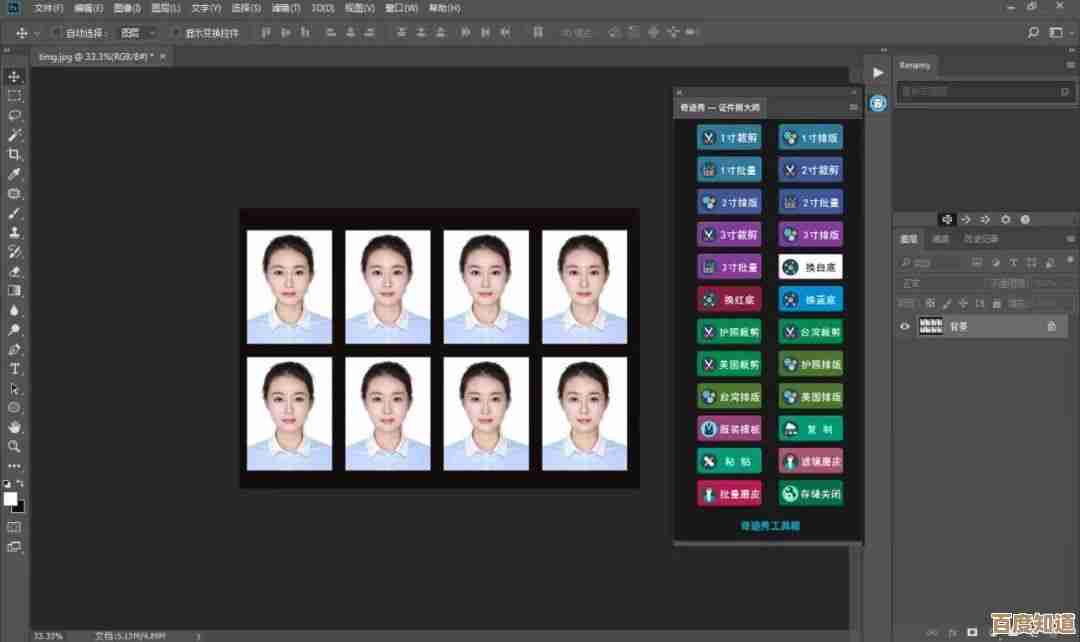This screenshot has width=1080, height=642.
Task: Toggle the 显示变换控件 checkbox
Action: tap(176, 33)
